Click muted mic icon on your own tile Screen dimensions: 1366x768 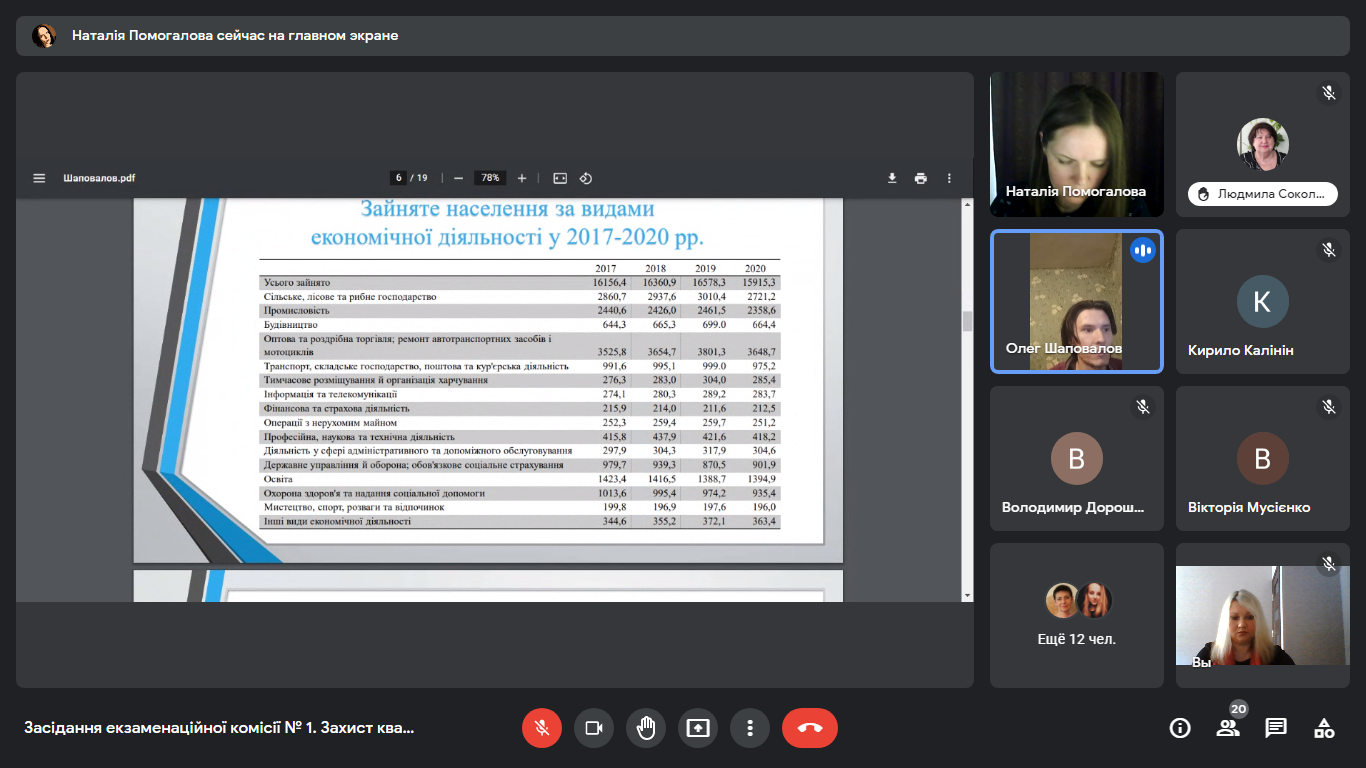[x=1328, y=564]
